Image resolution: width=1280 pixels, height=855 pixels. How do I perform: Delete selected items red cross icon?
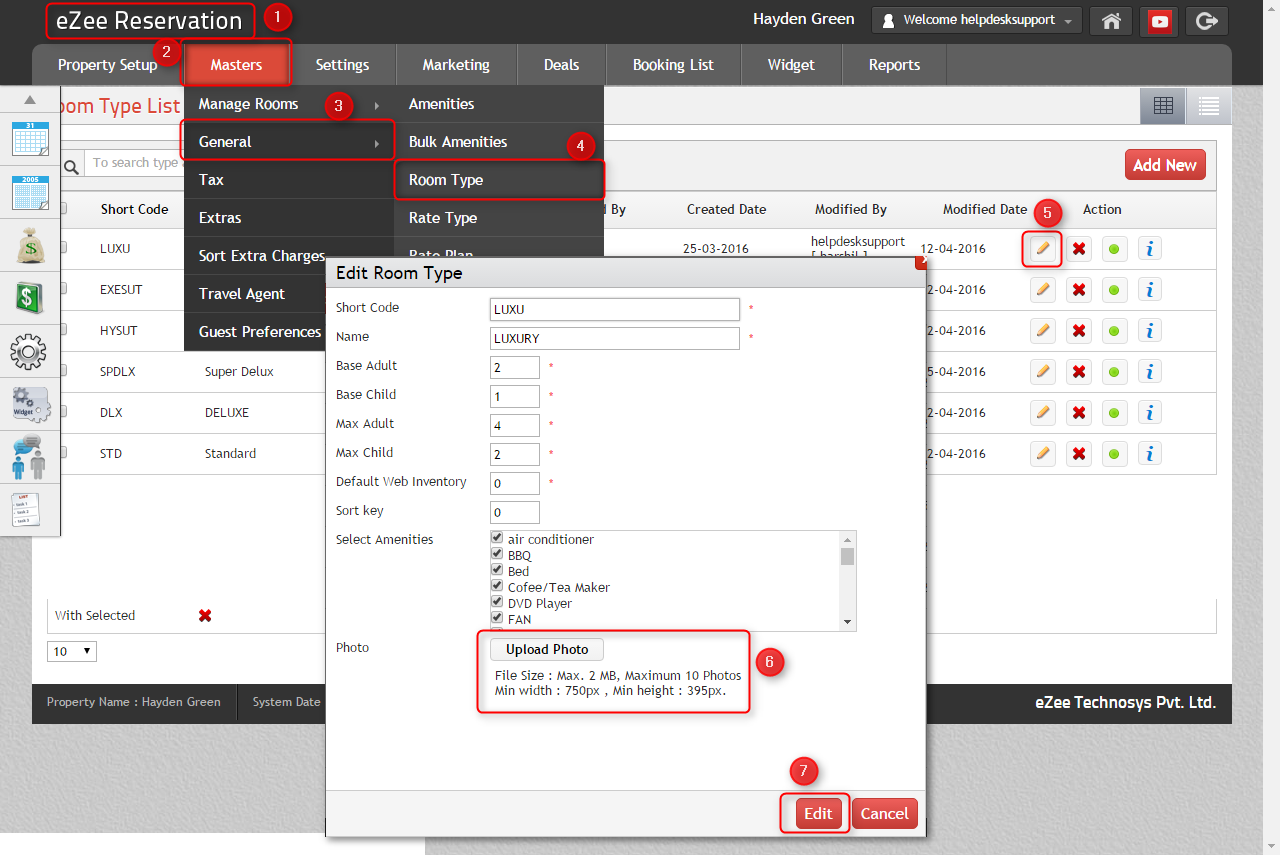205,615
